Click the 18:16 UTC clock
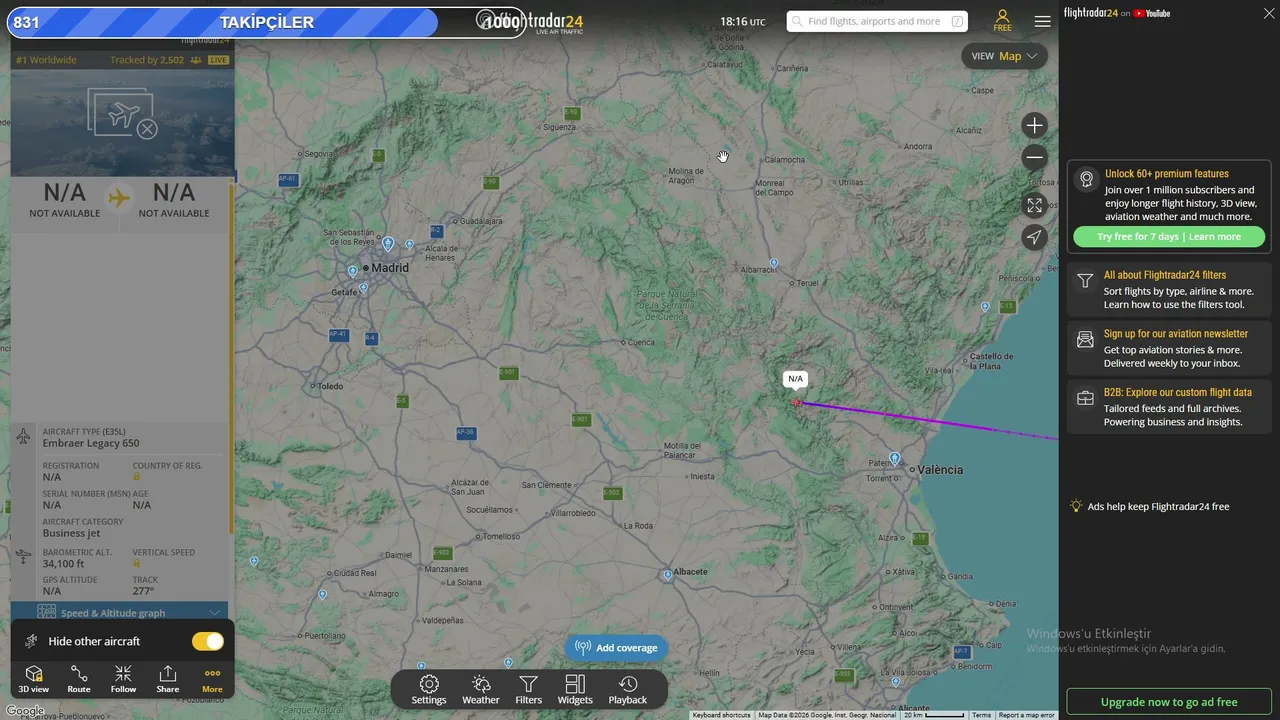 [743, 21]
